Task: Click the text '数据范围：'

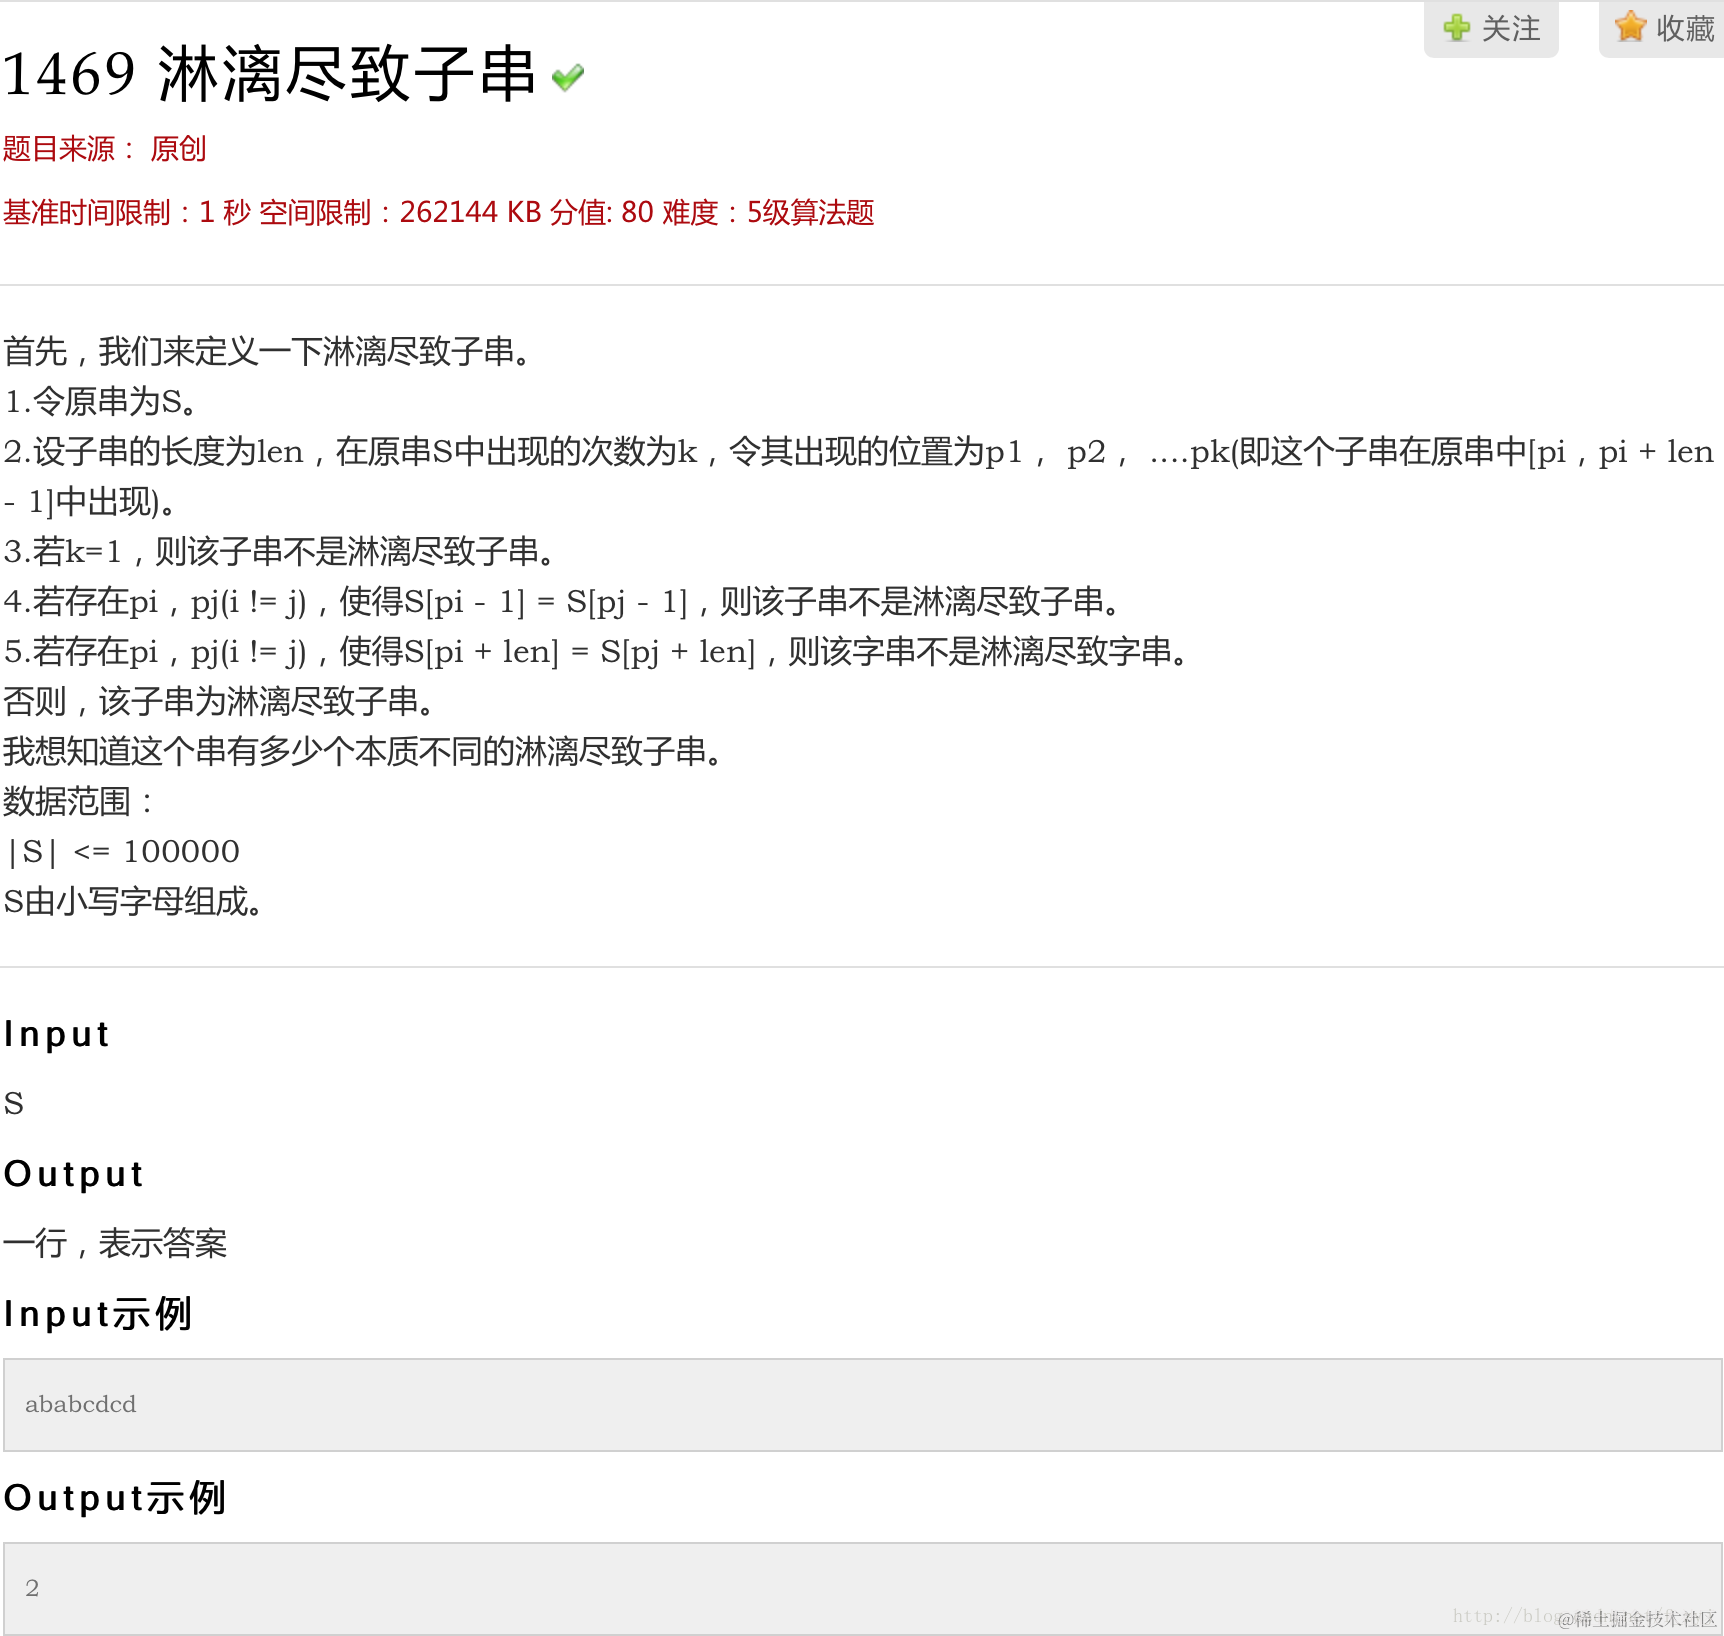Action: pos(80,801)
